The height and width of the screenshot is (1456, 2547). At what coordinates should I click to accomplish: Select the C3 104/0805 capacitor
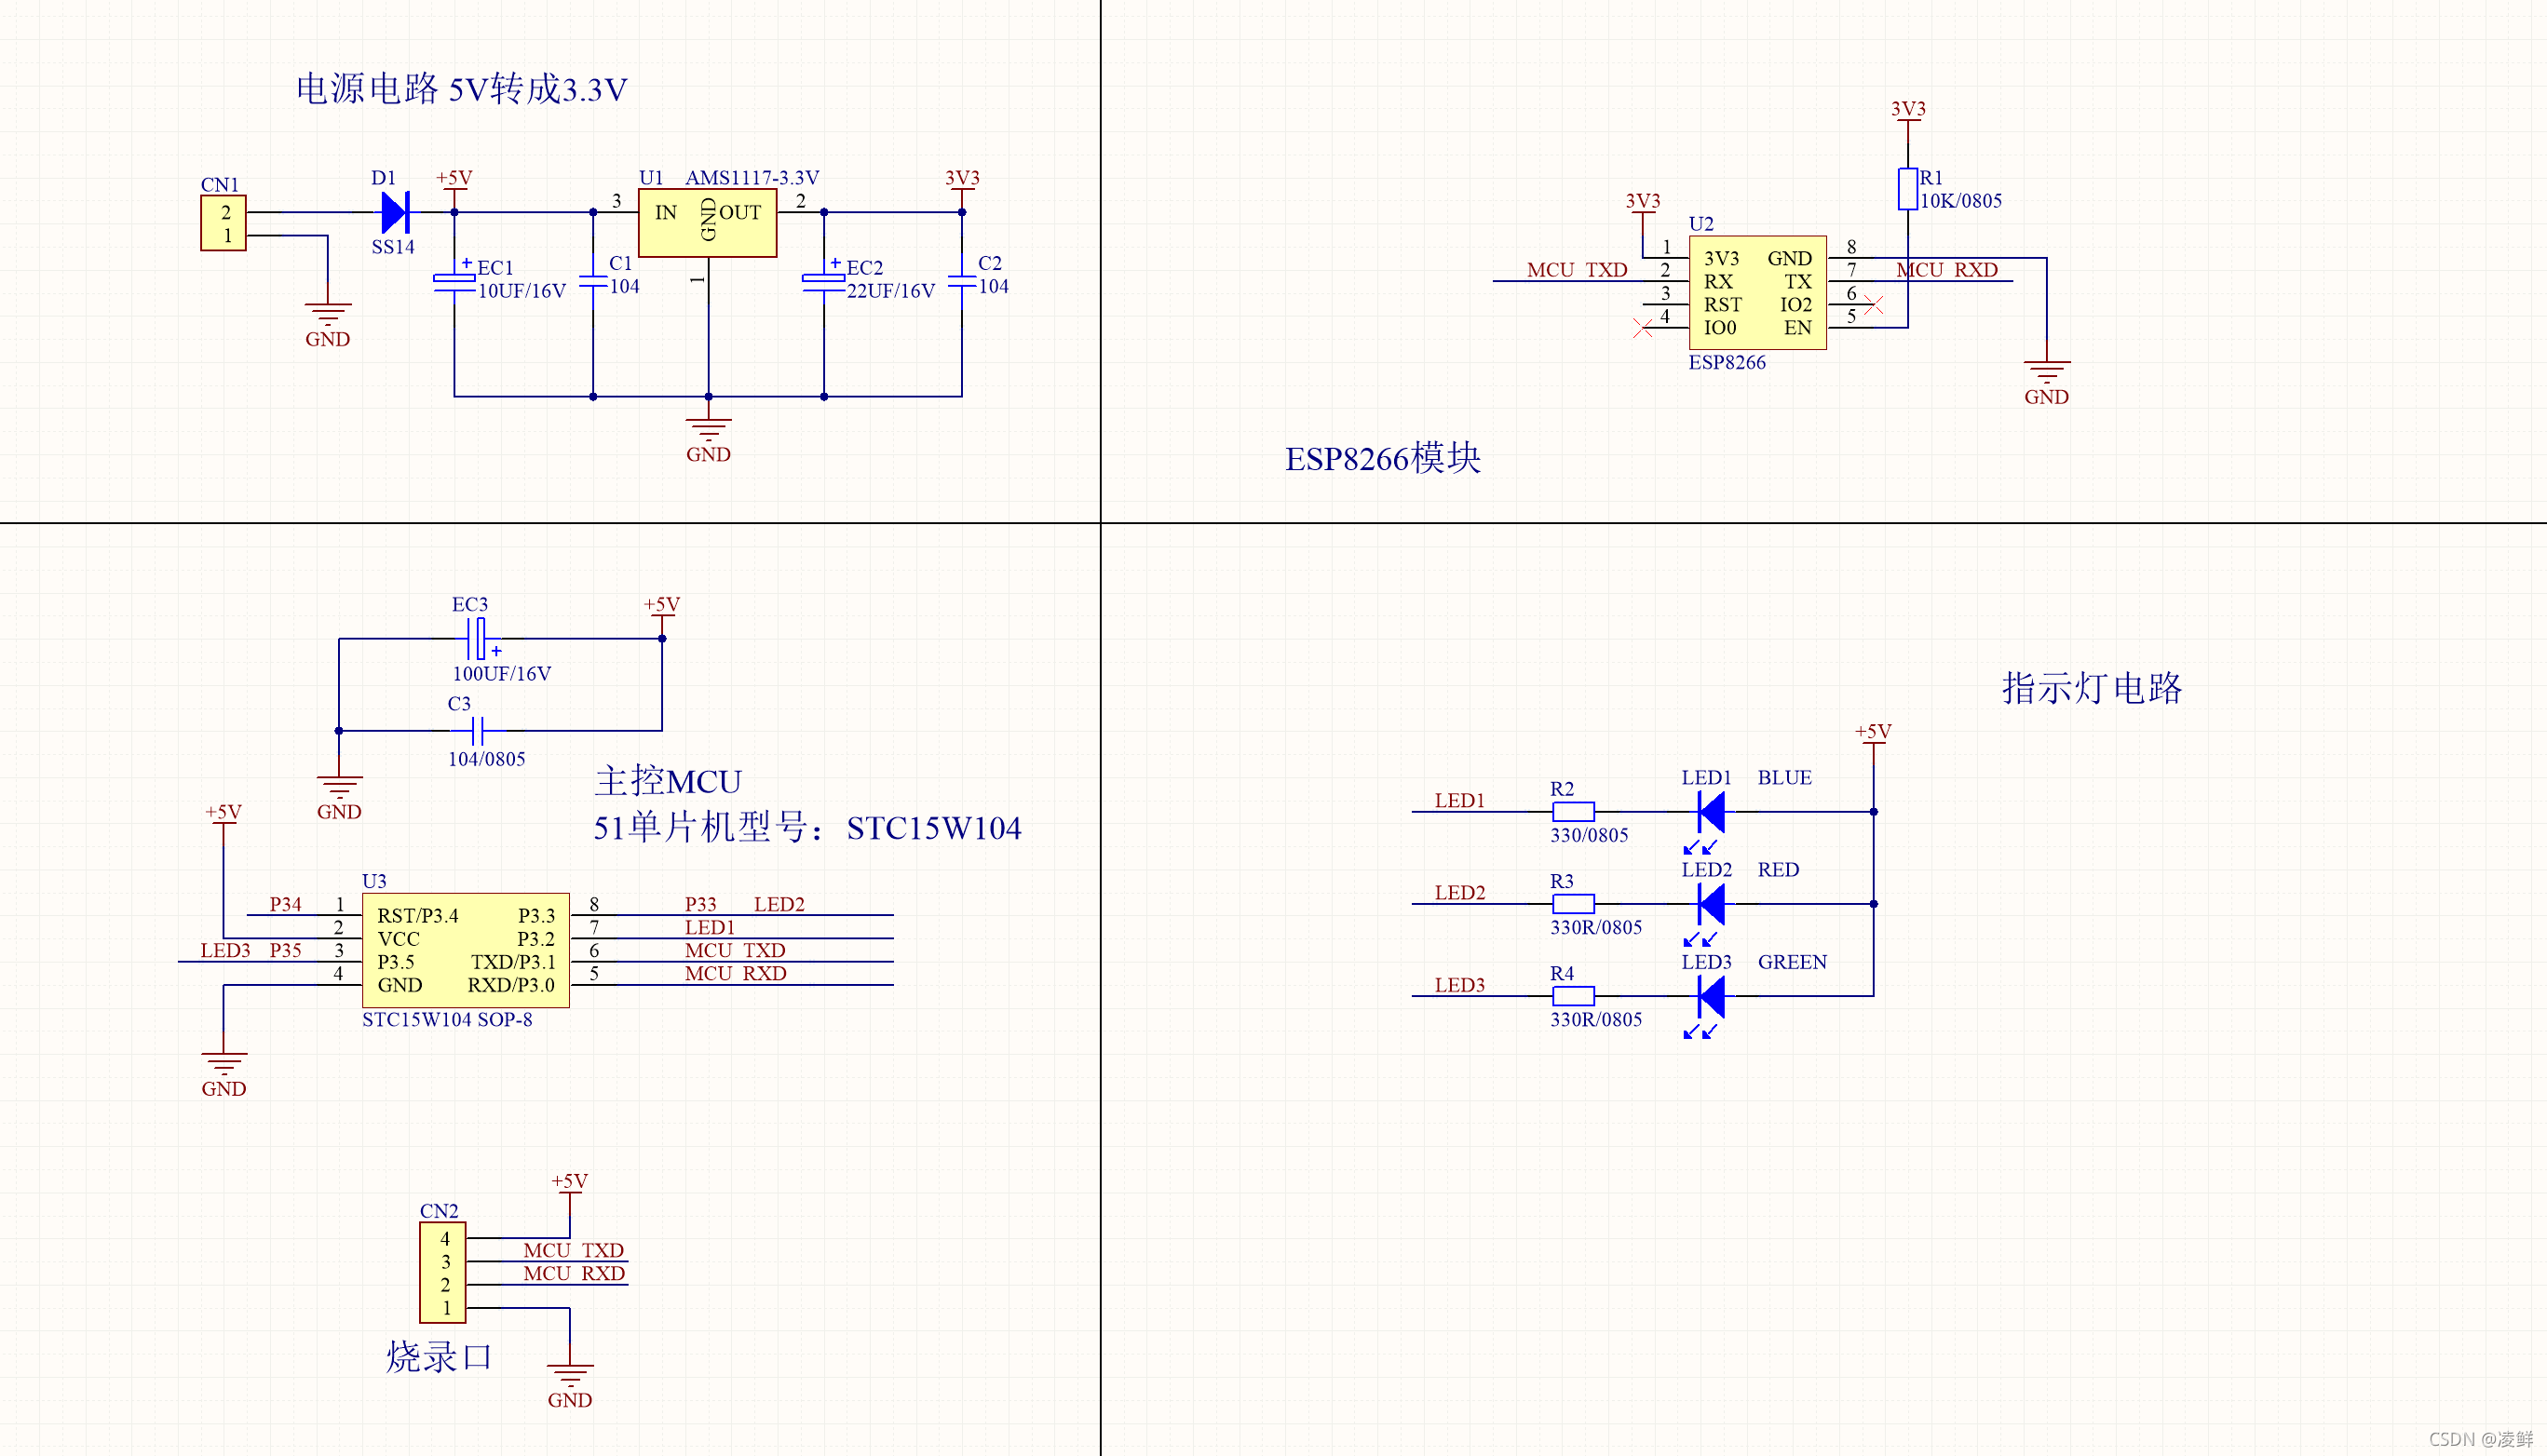478,730
